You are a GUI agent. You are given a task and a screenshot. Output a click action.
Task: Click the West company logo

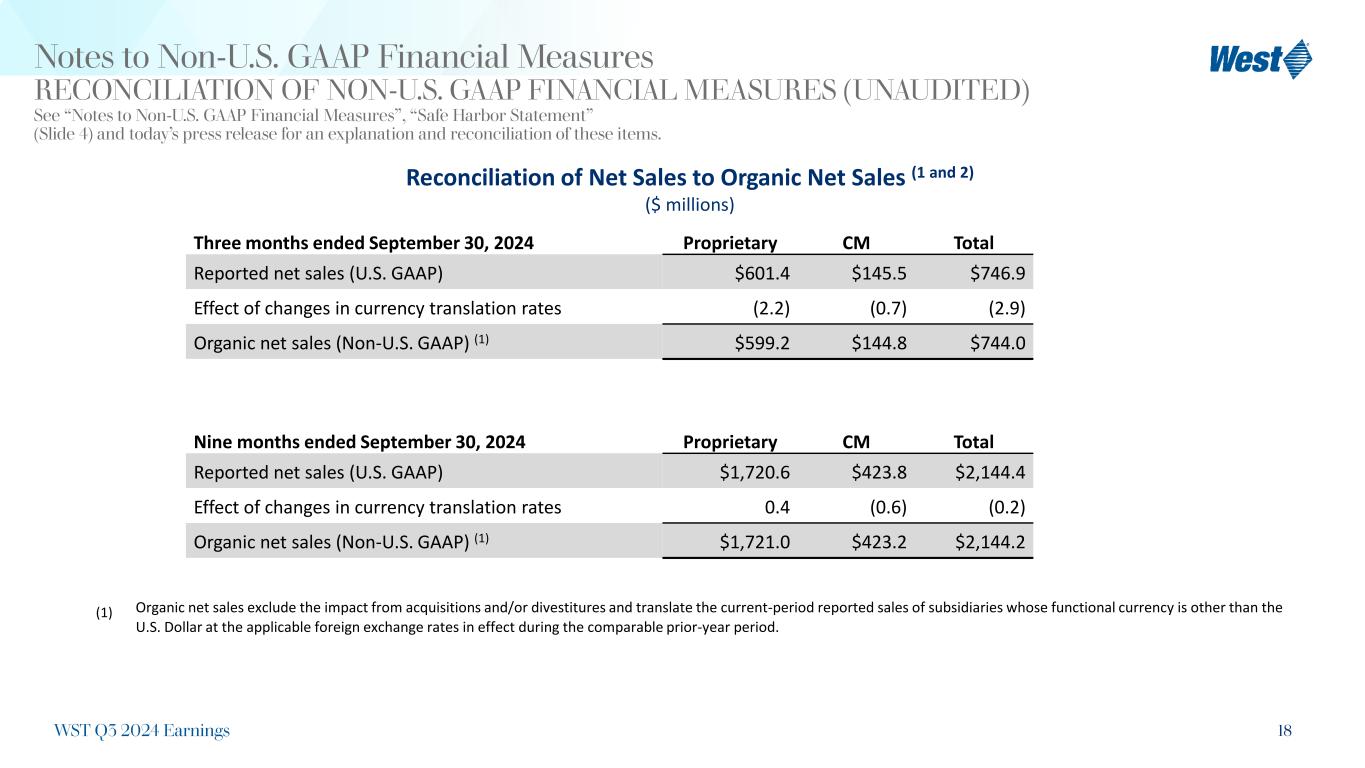1260,59
